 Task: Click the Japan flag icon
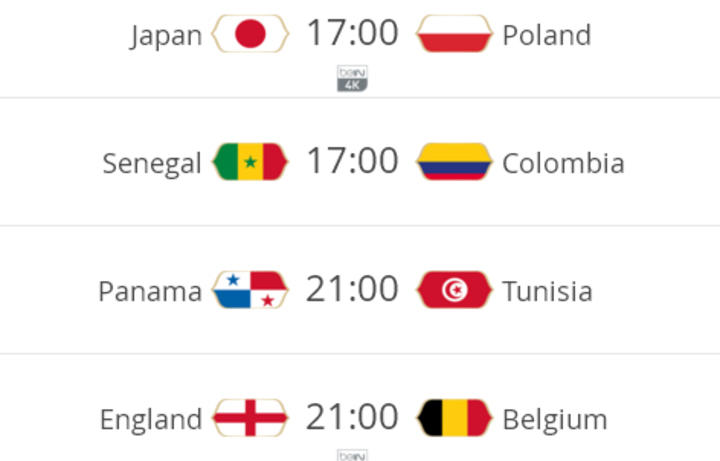[250, 34]
